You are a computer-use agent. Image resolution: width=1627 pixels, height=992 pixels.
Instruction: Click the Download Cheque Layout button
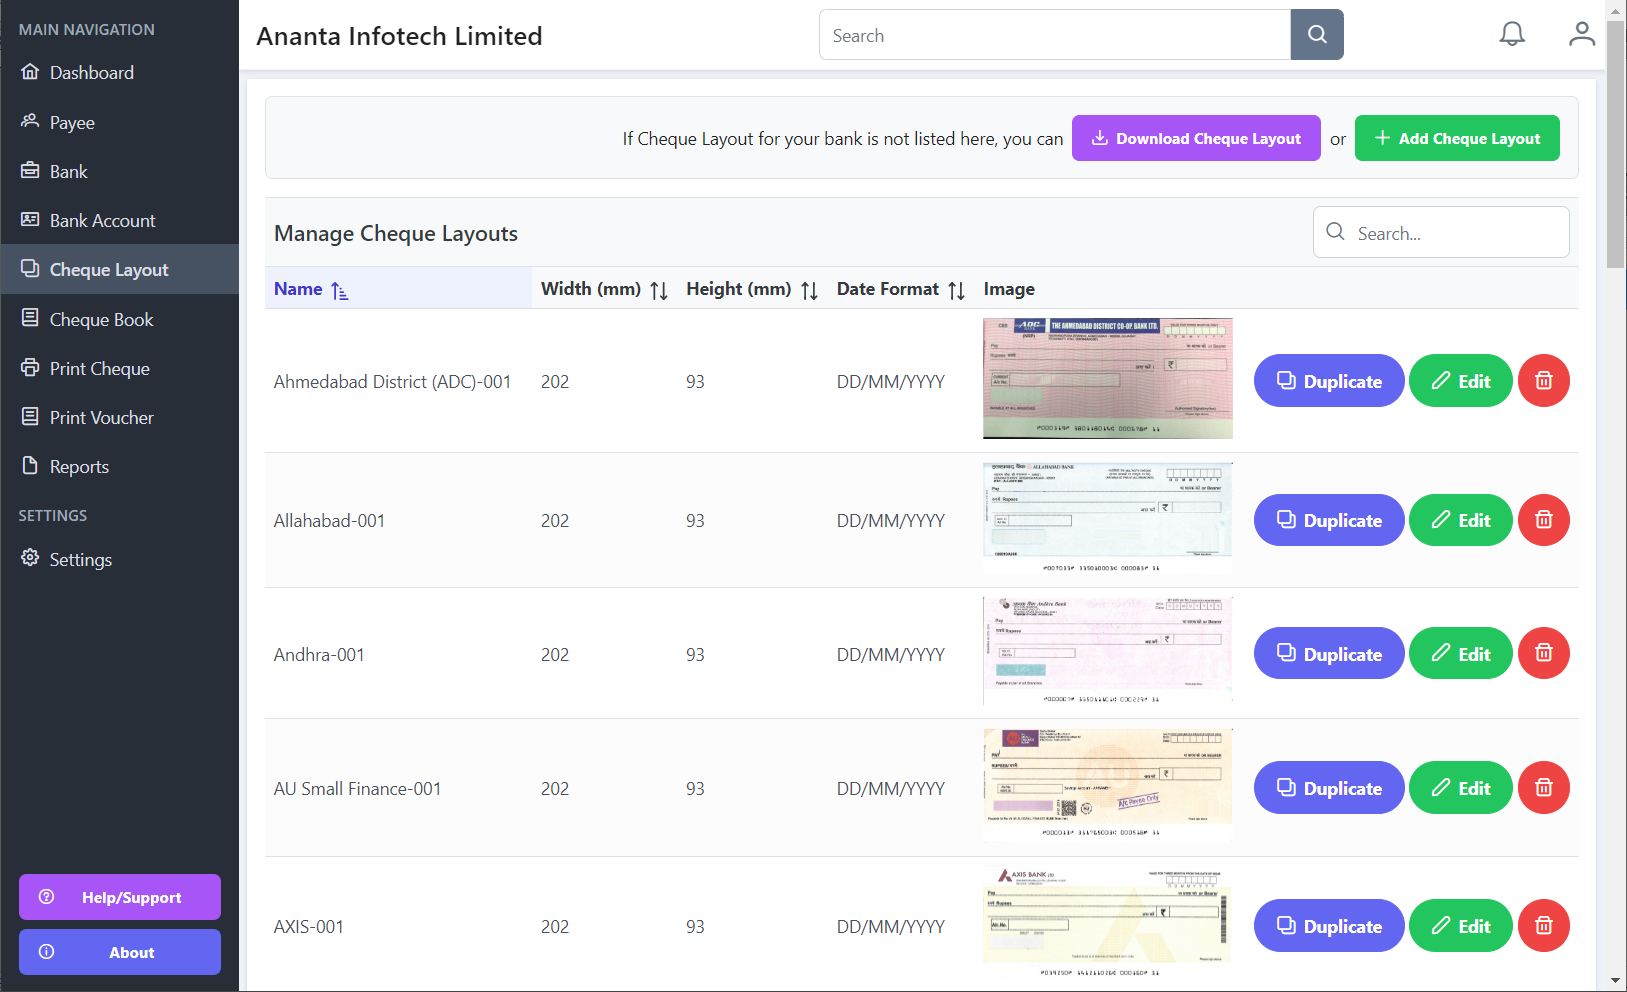[x=1196, y=138]
